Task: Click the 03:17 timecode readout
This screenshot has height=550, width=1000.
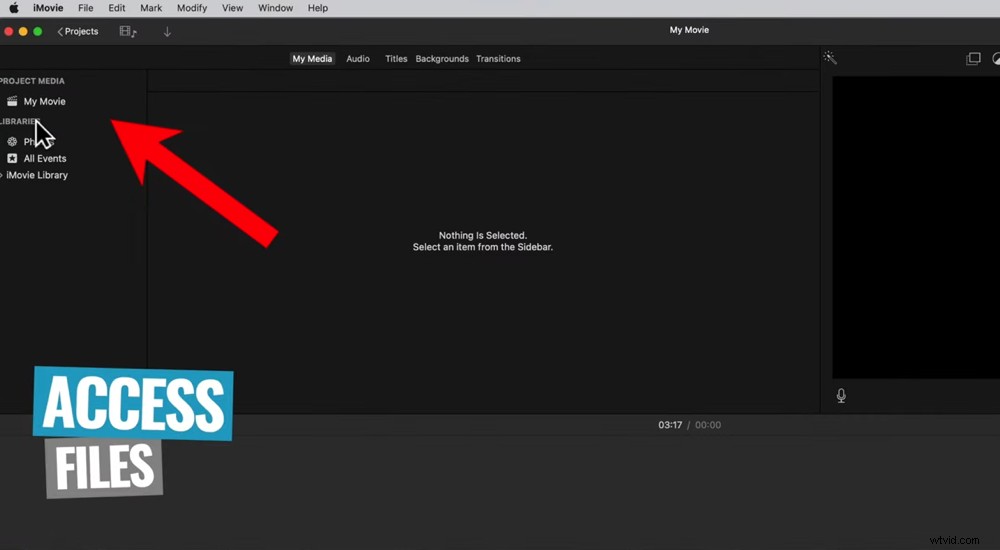Action: [670, 425]
